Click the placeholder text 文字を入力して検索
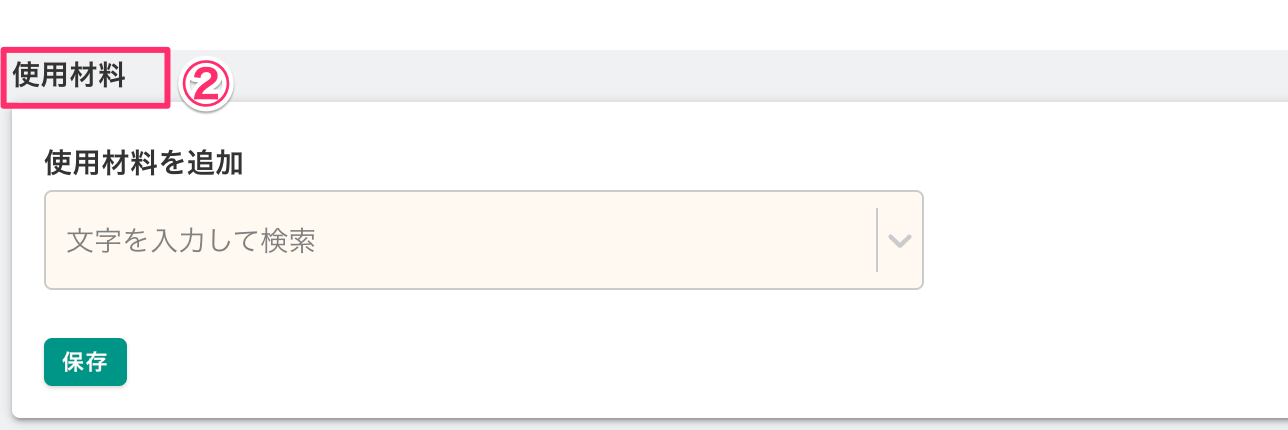1288x430 pixels. (x=191, y=241)
